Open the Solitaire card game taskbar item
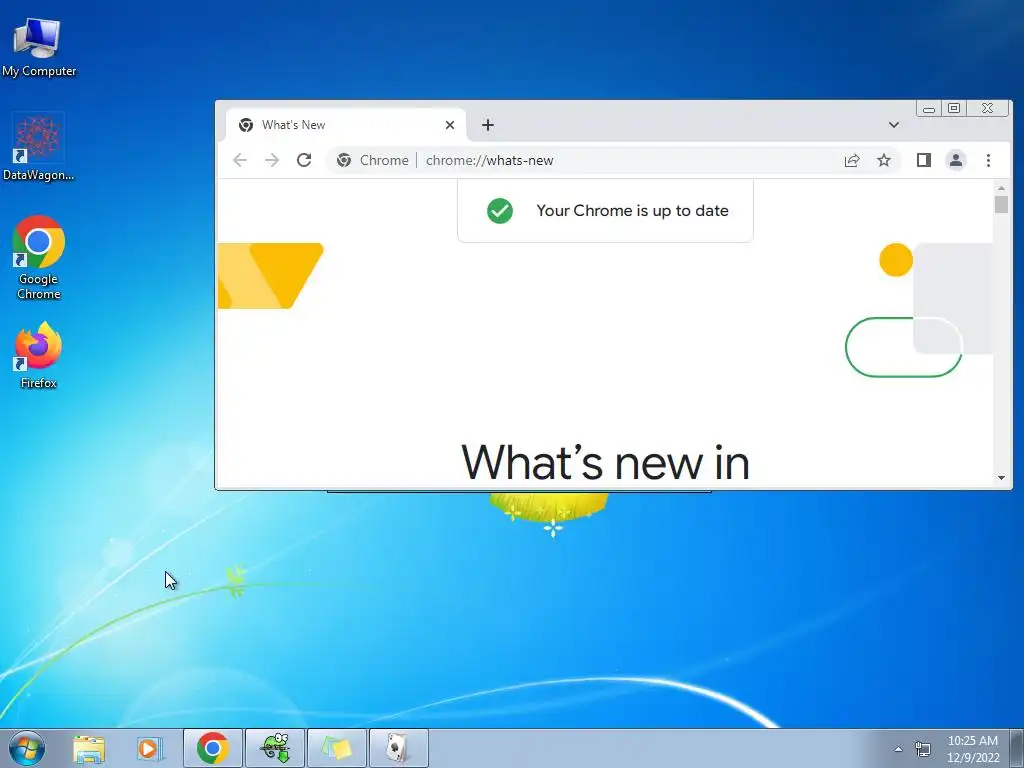 click(398, 748)
